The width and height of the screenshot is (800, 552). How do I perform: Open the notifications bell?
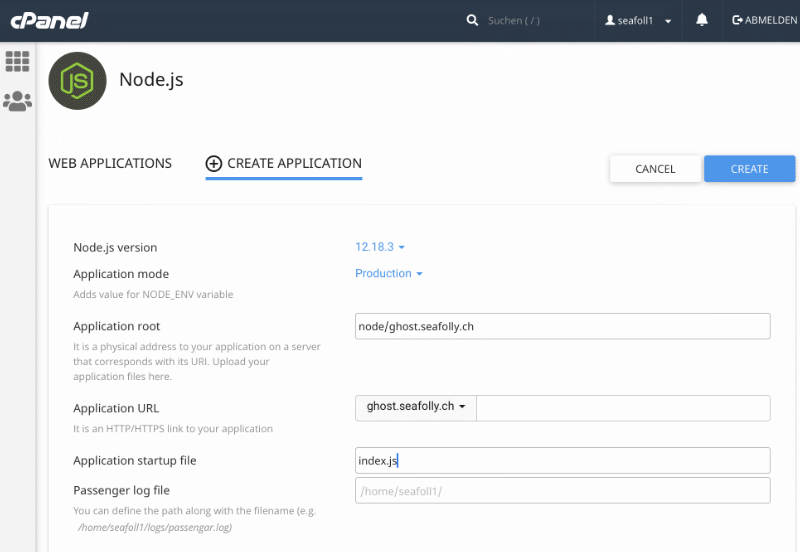point(702,20)
